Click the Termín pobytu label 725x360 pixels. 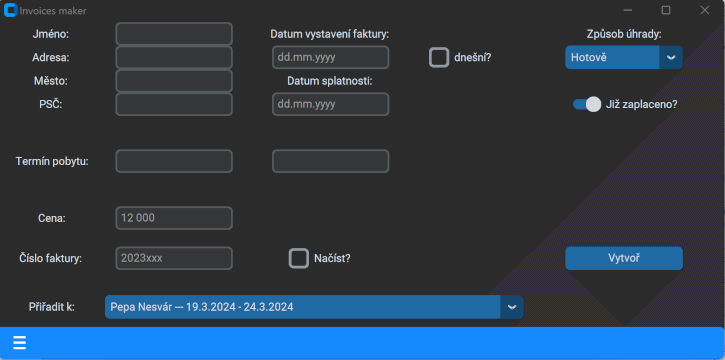click(x=52, y=162)
